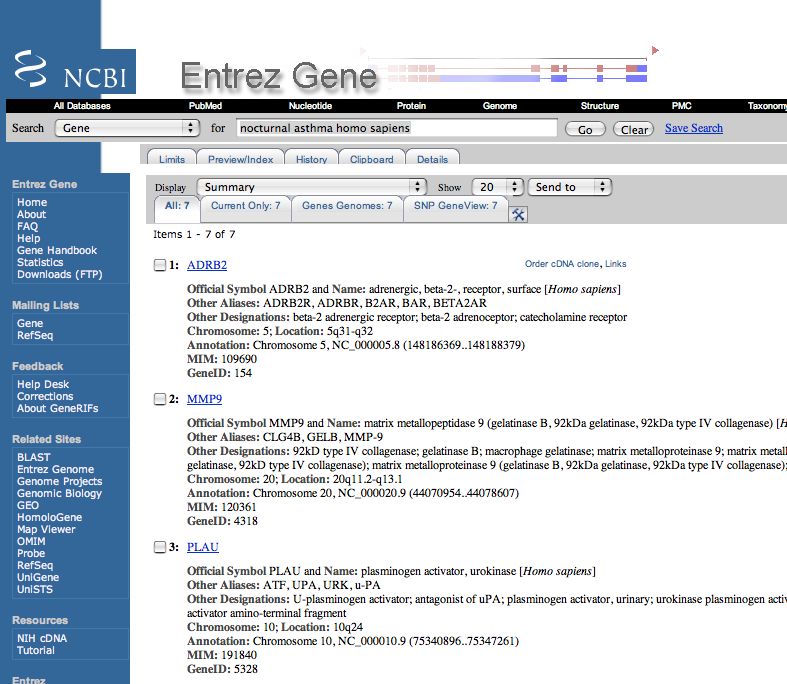Select PubMed in the top database bar
This screenshot has width=787, height=684.
206,106
